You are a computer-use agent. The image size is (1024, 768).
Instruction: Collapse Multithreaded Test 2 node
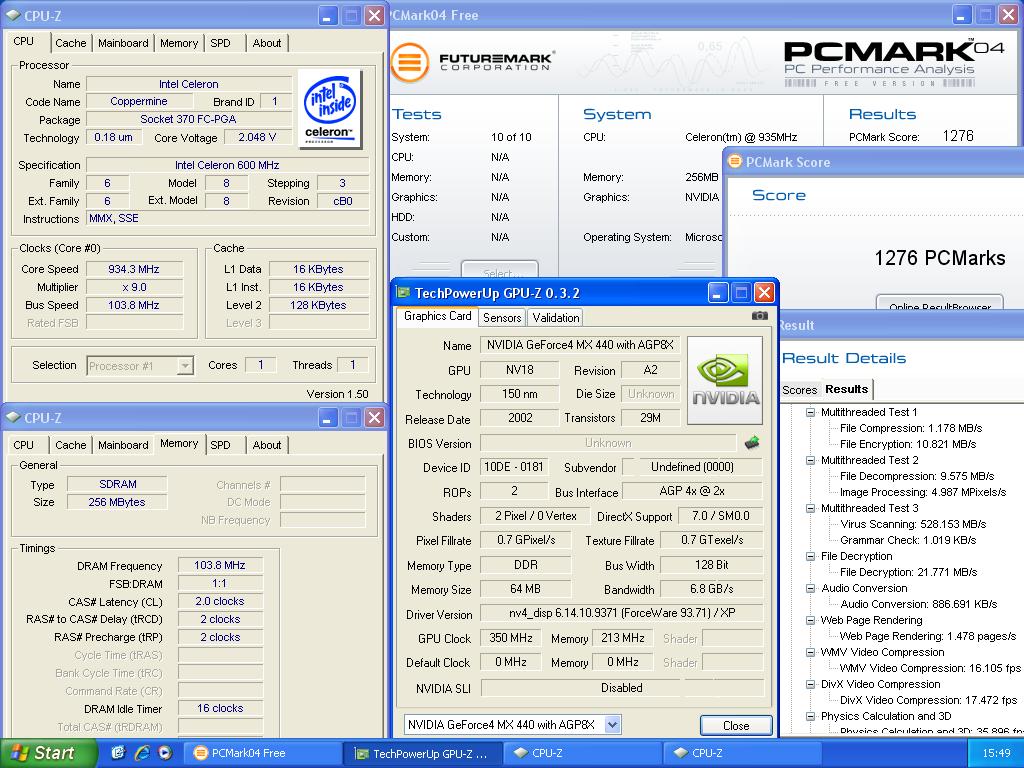pos(810,460)
